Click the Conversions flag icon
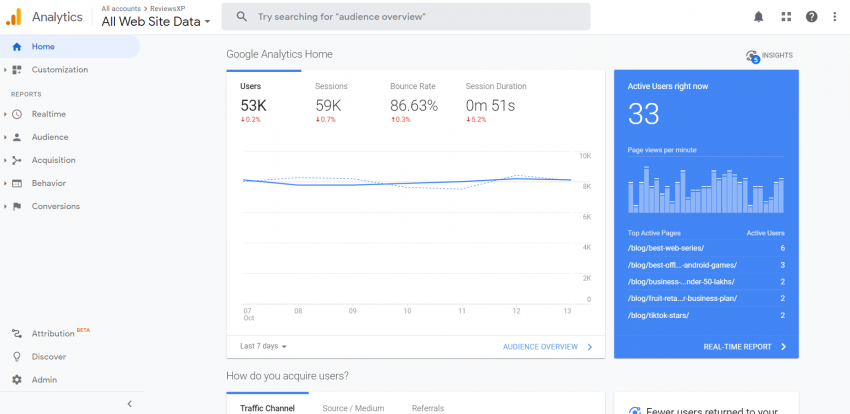Viewport: 850px width, 414px height. click(17, 206)
